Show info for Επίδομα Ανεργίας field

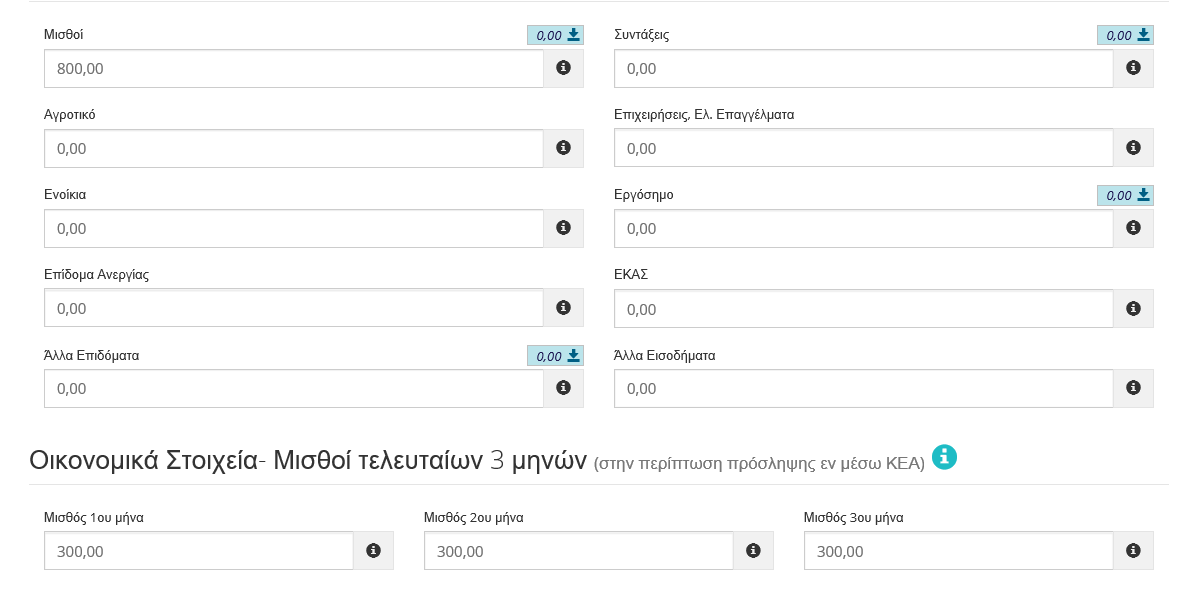click(563, 308)
